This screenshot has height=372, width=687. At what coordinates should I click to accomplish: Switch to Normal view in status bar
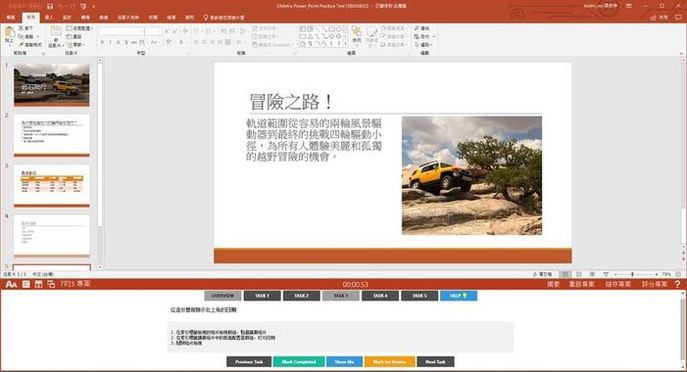566,274
